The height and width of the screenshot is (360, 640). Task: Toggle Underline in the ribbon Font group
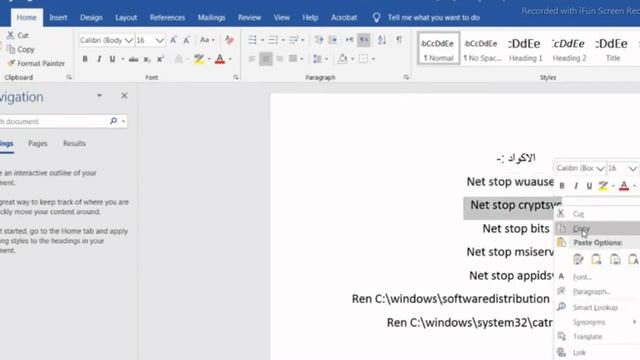point(112,59)
